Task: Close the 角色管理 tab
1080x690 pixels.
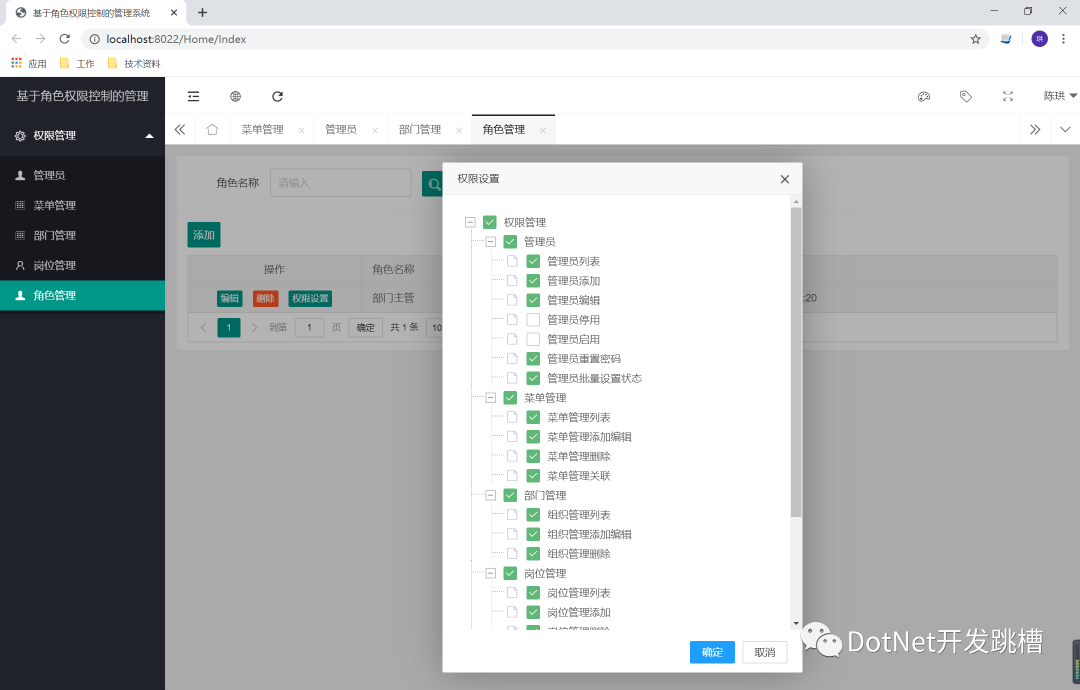Action: tap(543, 130)
